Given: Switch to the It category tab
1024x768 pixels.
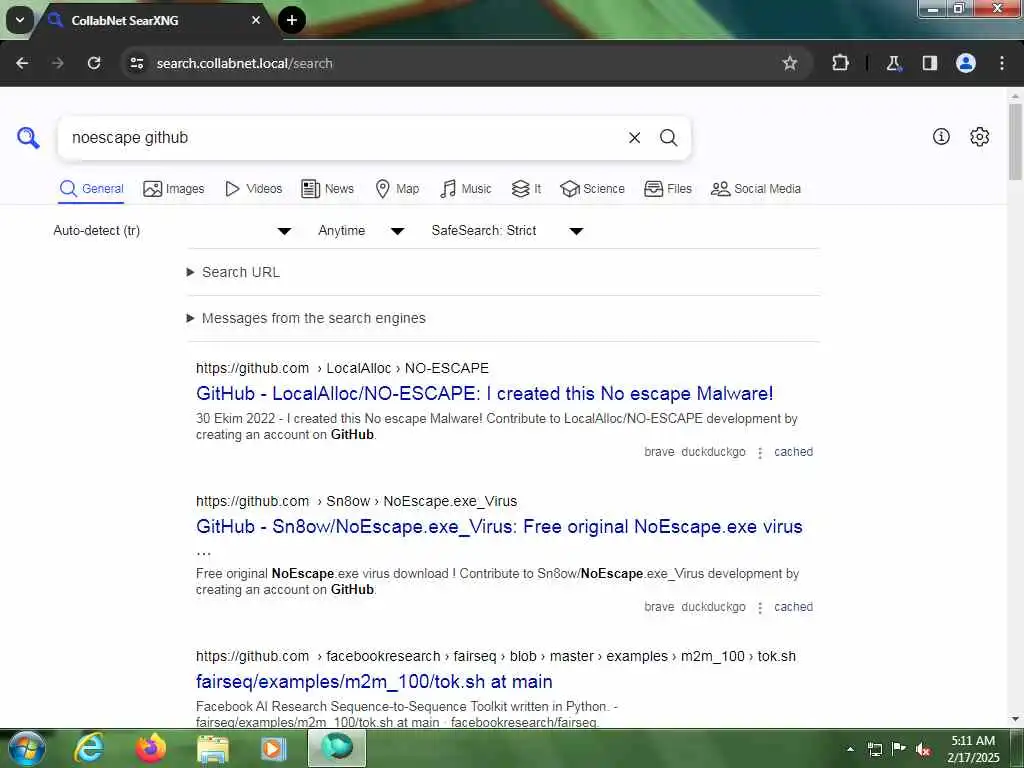Looking at the screenshot, I should (x=526, y=189).
